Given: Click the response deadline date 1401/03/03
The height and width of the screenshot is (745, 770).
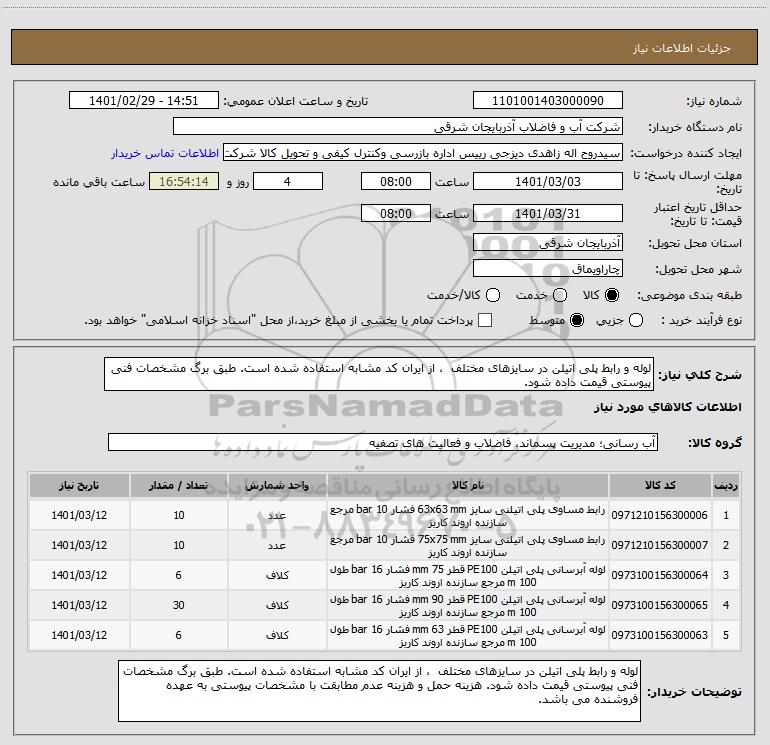Looking at the screenshot, I should pos(548,181).
